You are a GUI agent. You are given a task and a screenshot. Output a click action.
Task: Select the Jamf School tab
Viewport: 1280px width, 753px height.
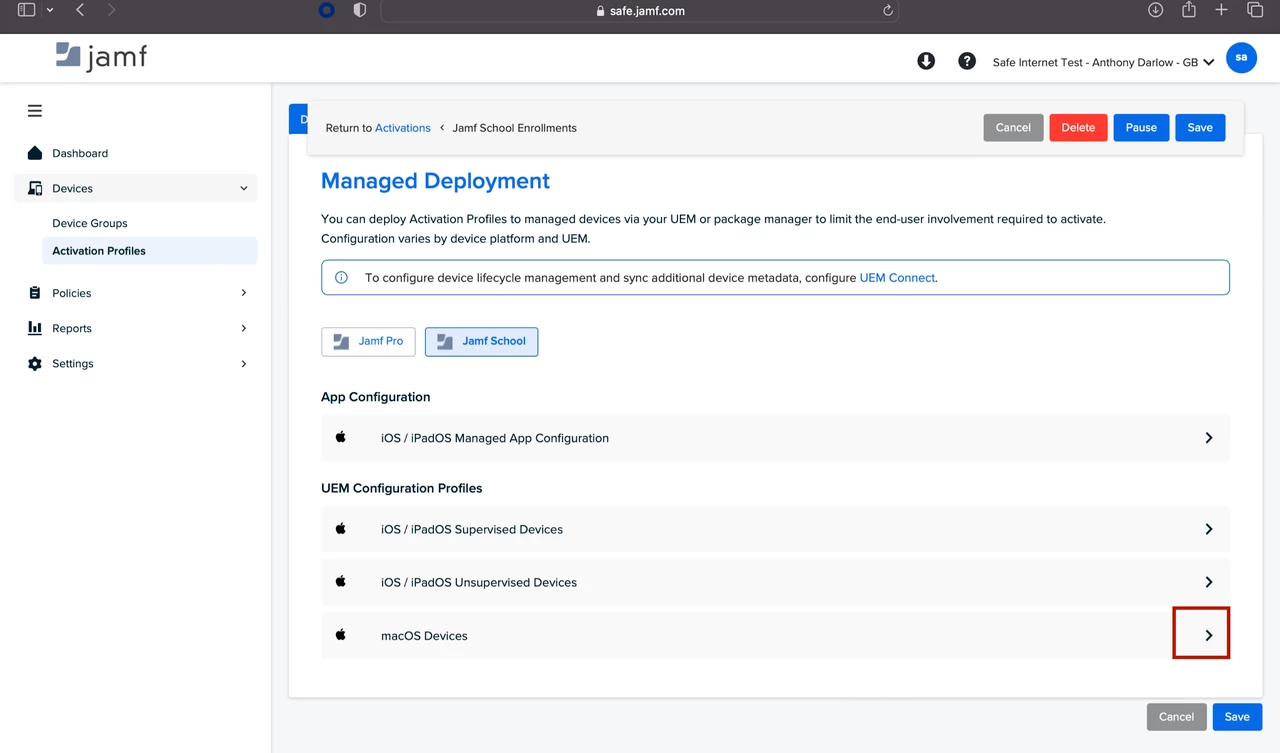pyautogui.click(x=481, y=341)
